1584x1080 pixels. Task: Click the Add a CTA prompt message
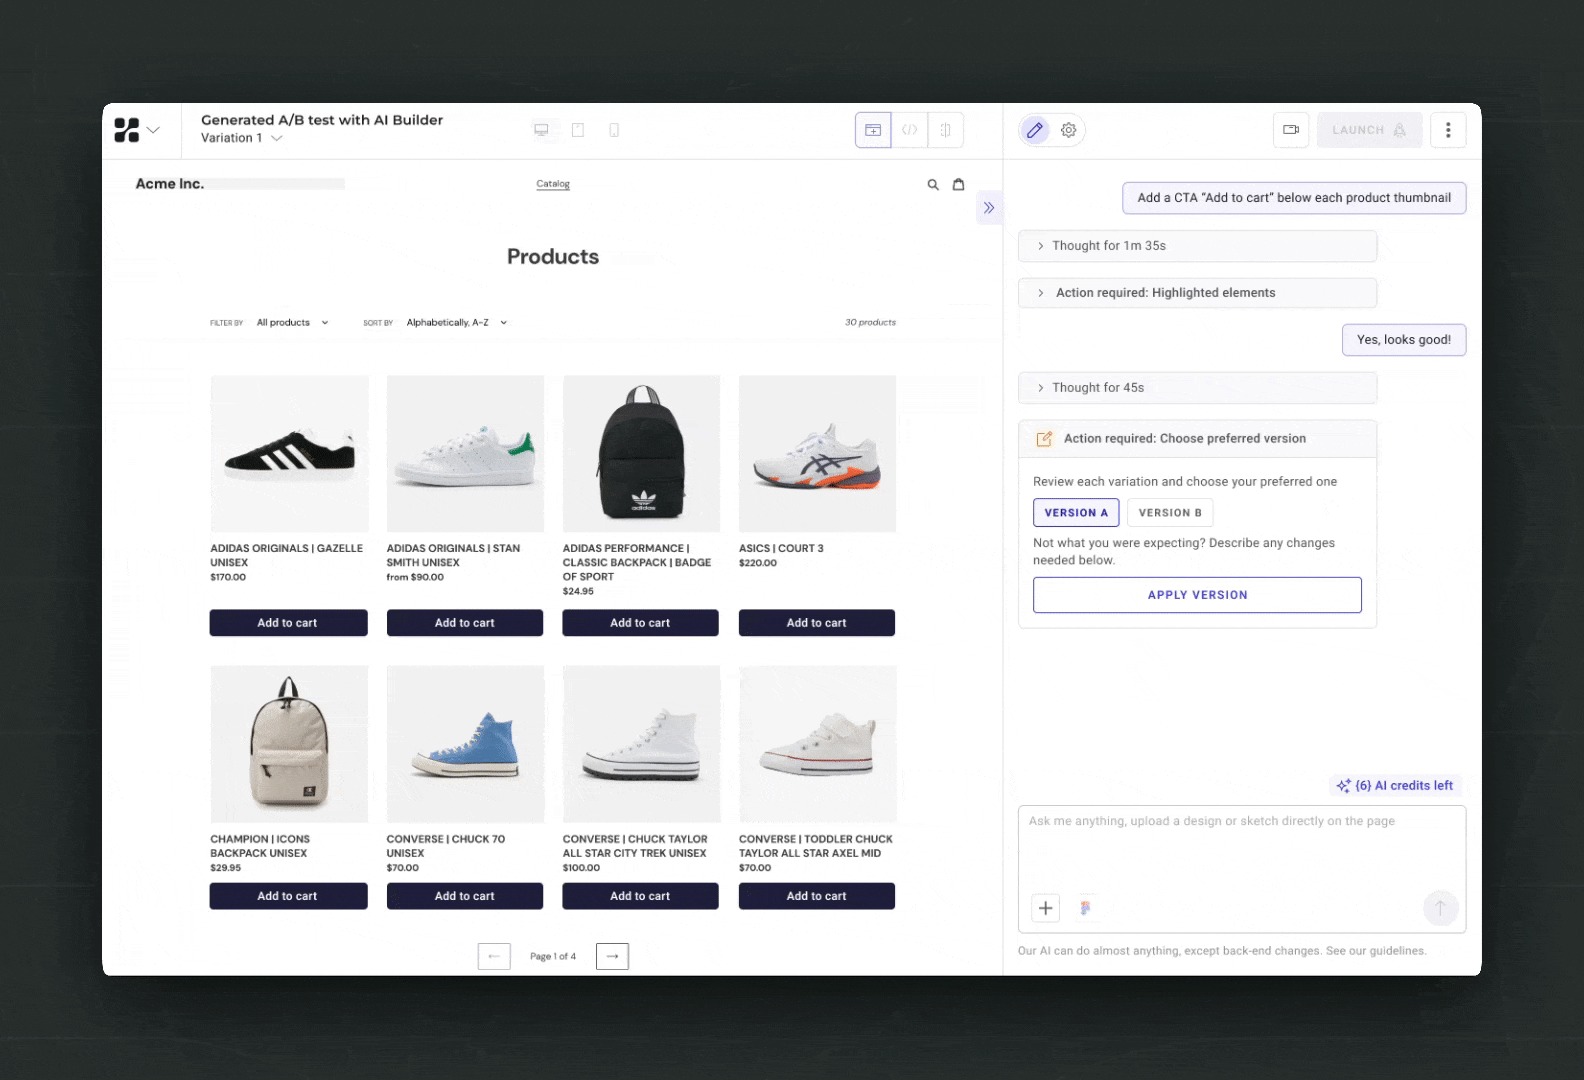[x=1294, y=198]
